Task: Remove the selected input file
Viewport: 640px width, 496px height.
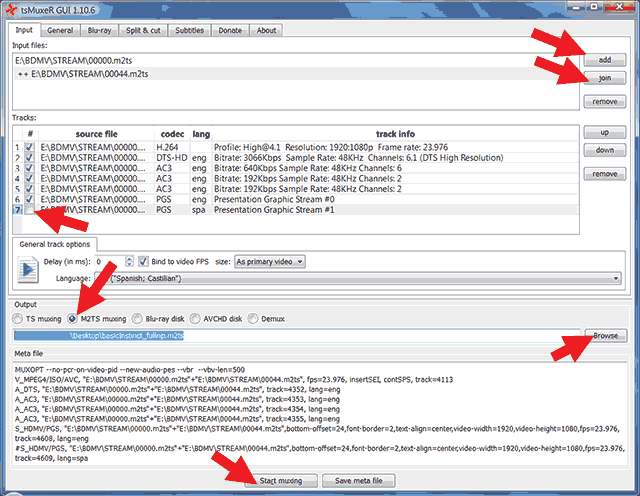Action: click(604, 101)
